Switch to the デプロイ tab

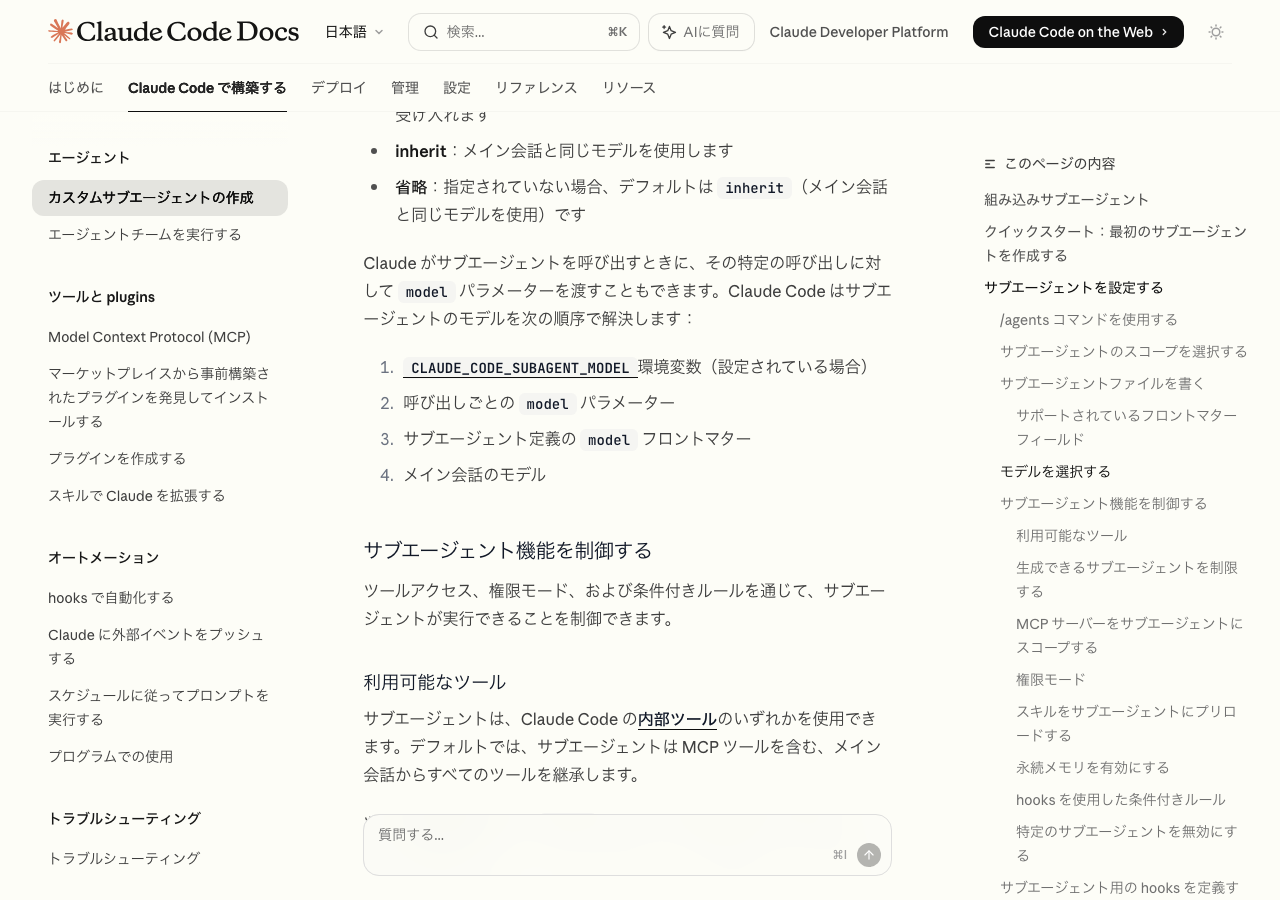click(x=338, y=88)
